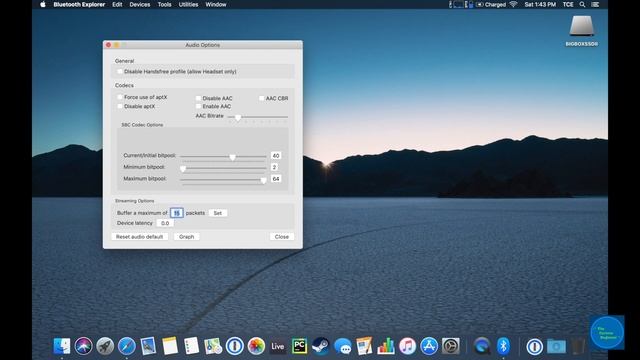Viewport: 640px width, 360px height.
Task: Click the AAC Bitrate slider handle
Action: click(238, 117)
